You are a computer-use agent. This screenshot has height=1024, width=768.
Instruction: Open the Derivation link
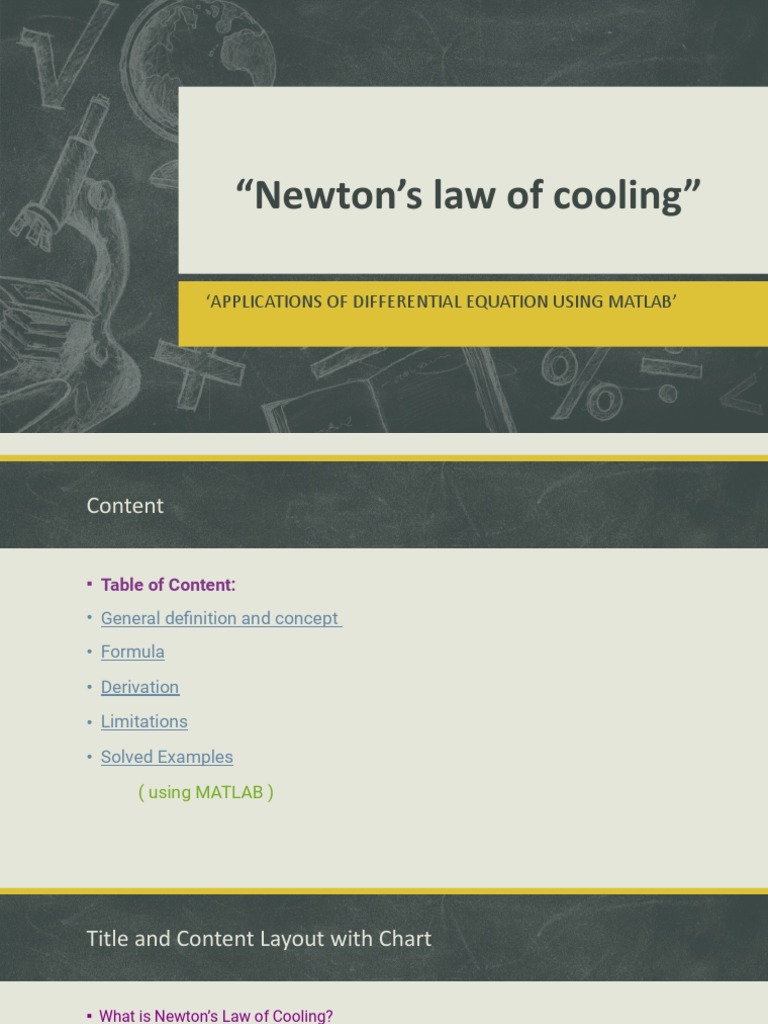[x=140, y=687]
